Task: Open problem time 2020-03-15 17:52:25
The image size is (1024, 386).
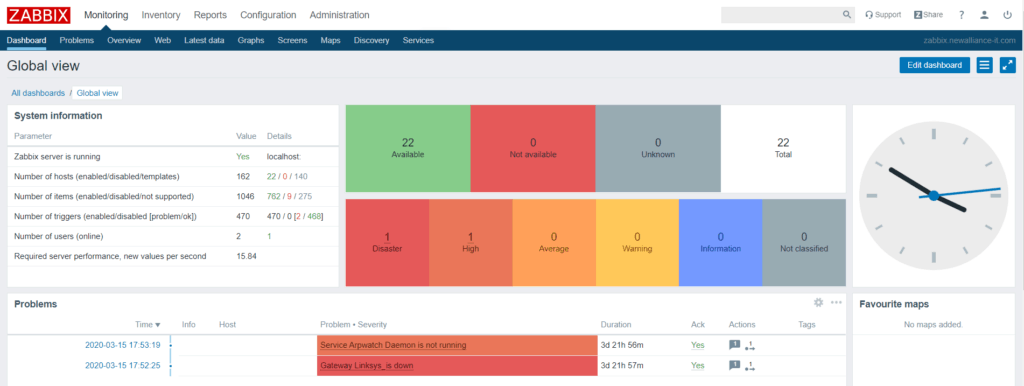Action: (123, 366)
